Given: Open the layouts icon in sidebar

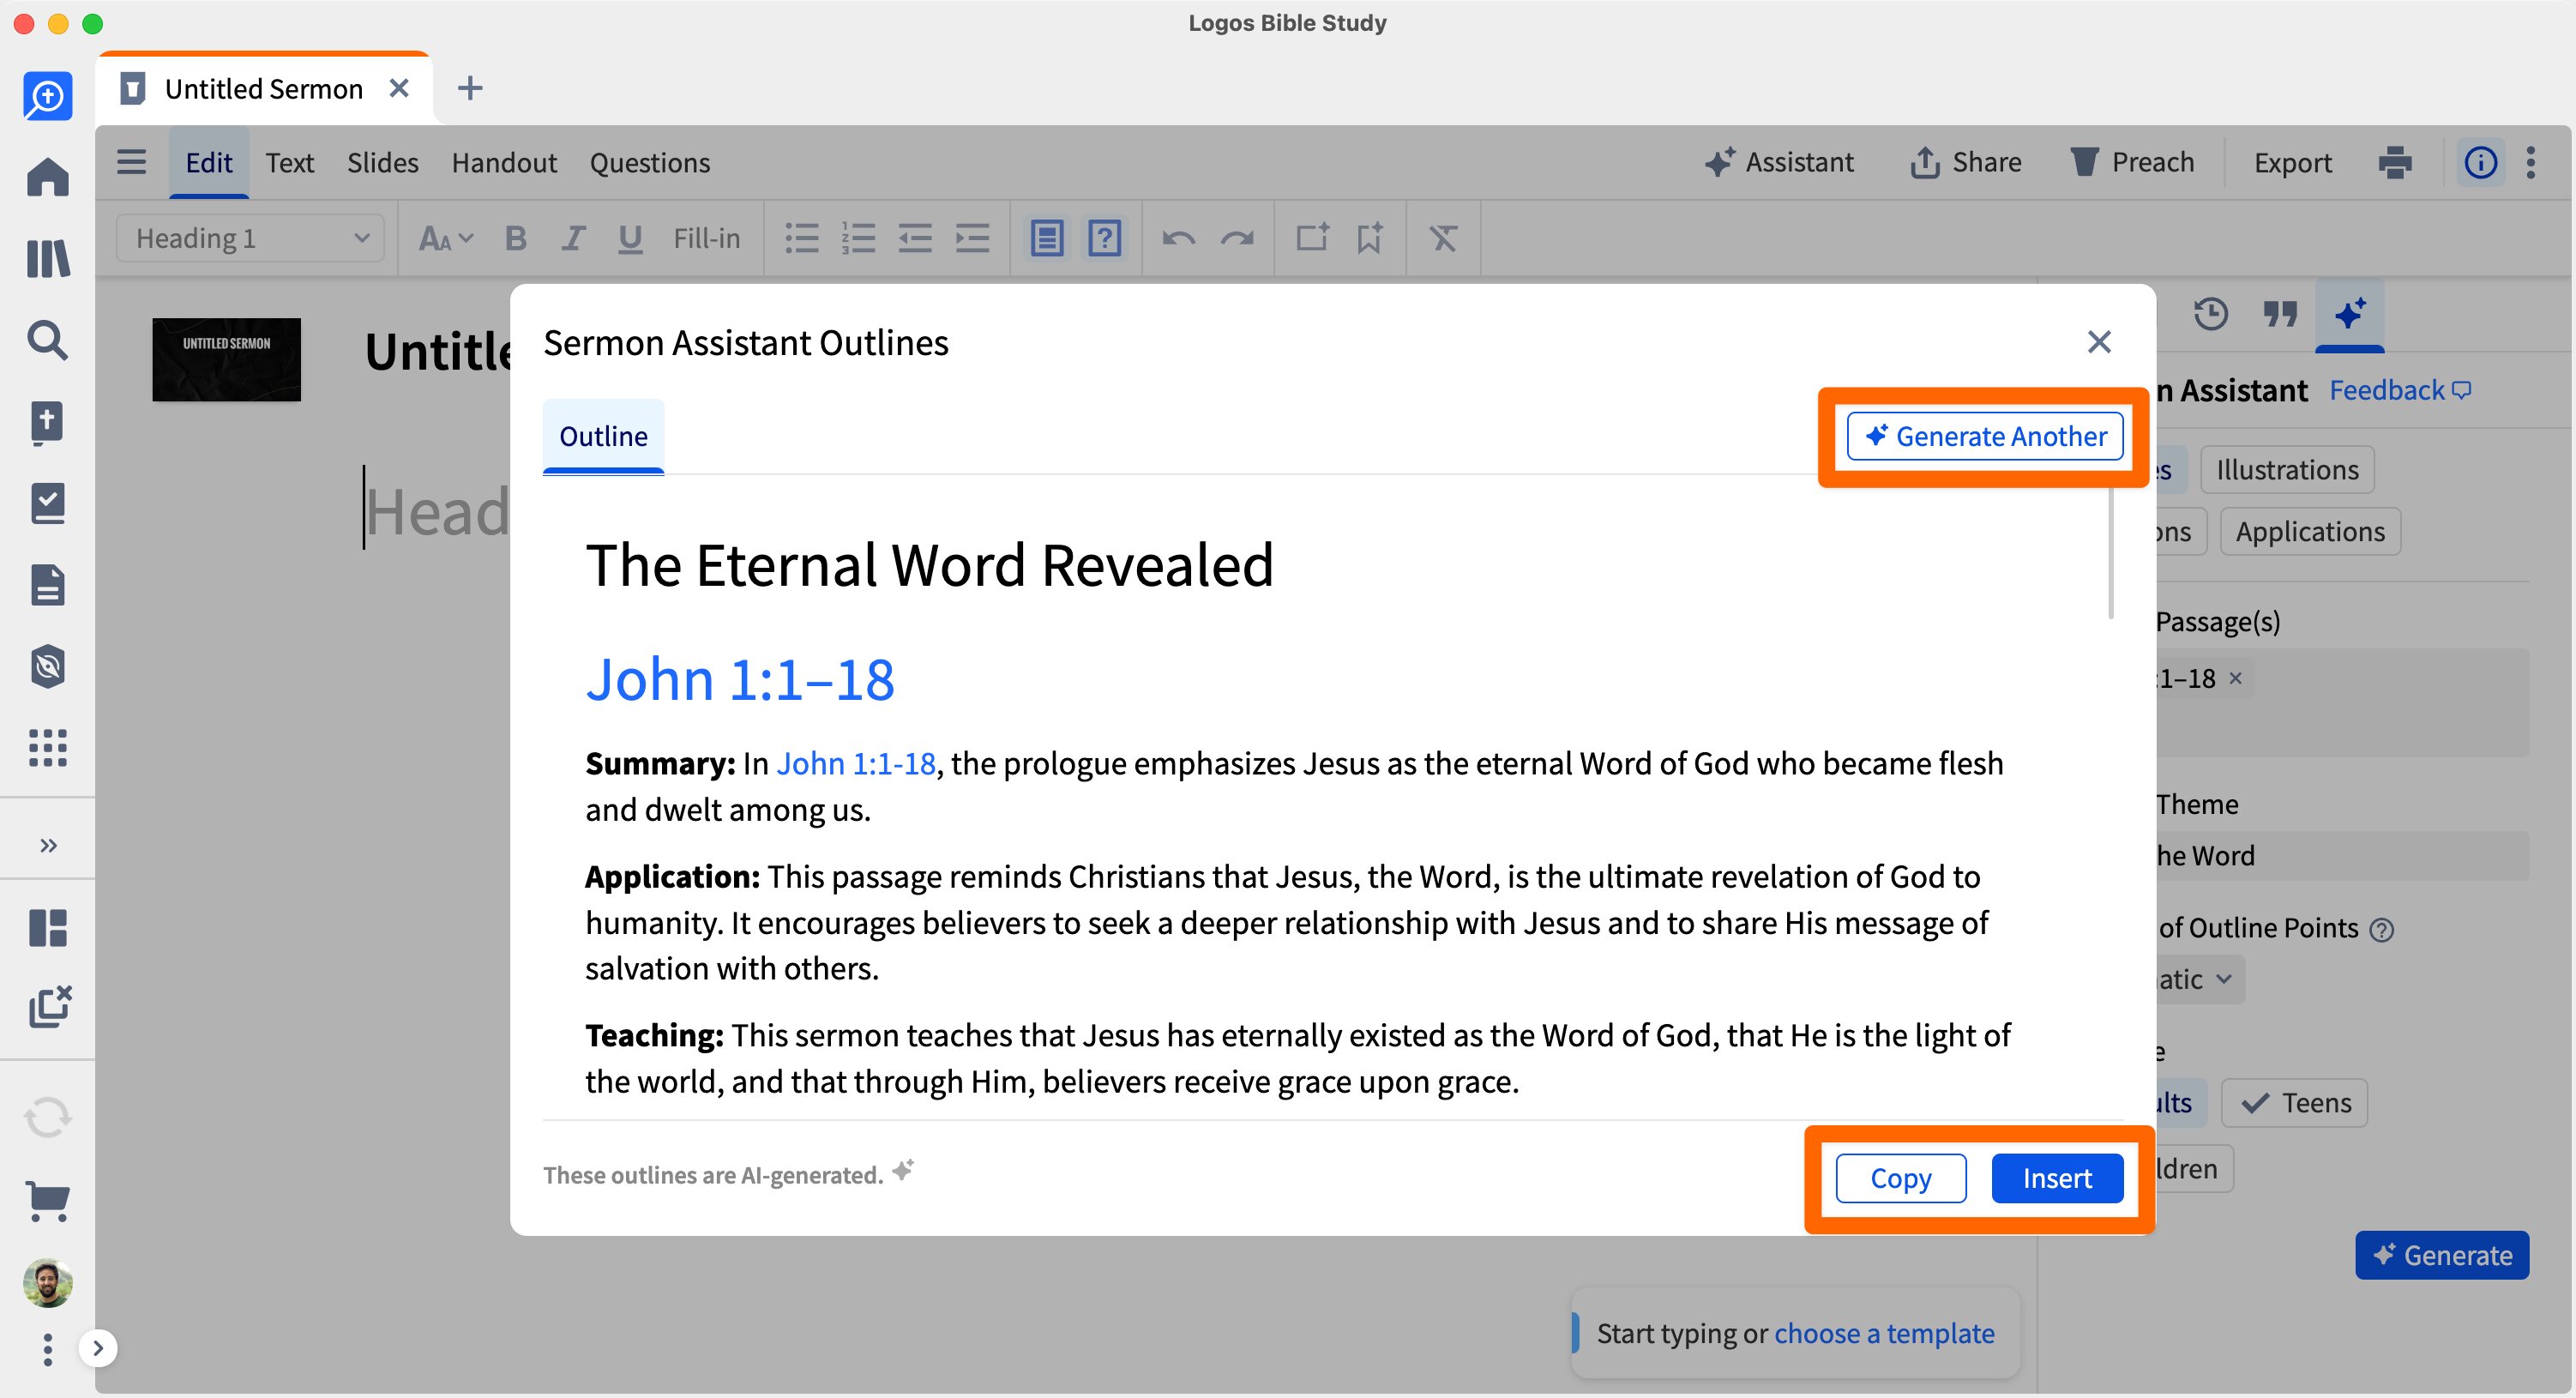Looking at the screenshot, I should (47, 927).
